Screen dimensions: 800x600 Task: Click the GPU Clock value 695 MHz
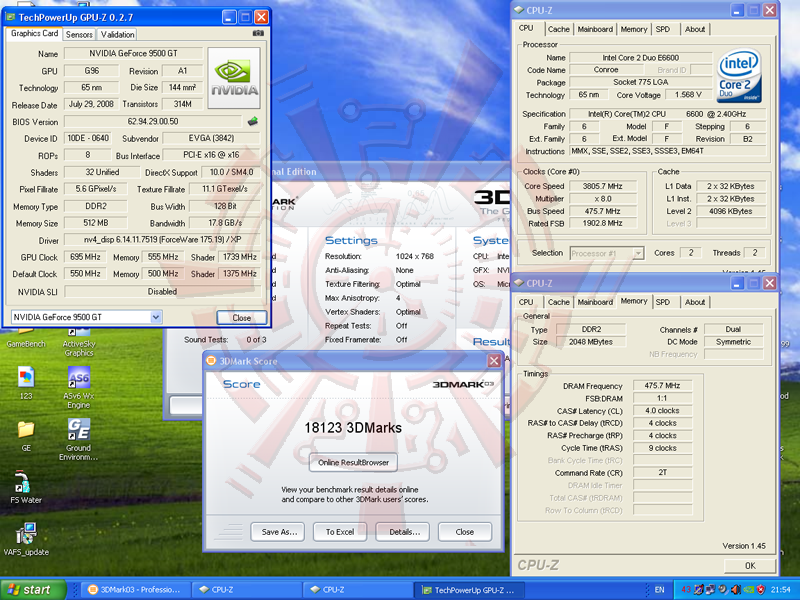tap(85, 257)
